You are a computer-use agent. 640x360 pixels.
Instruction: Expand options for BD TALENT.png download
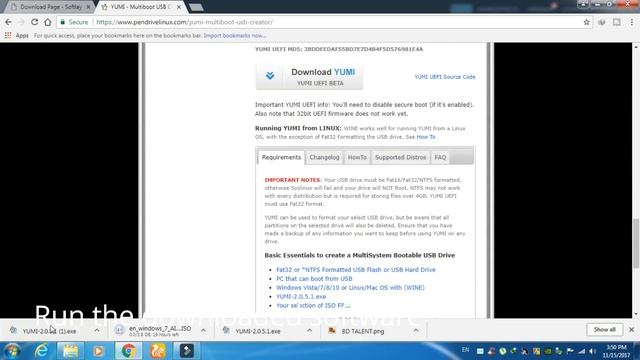tap(416, 331)
